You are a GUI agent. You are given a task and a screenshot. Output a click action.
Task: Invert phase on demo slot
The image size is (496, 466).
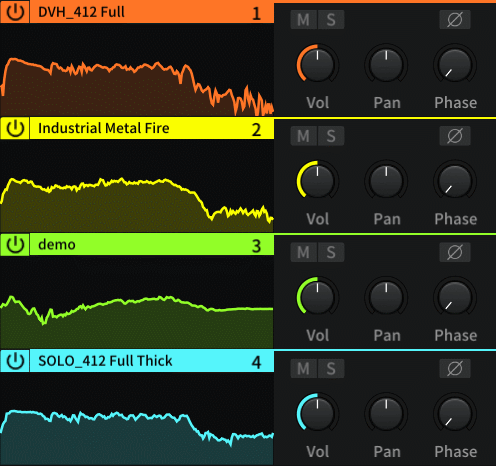(x=455, y=252)
